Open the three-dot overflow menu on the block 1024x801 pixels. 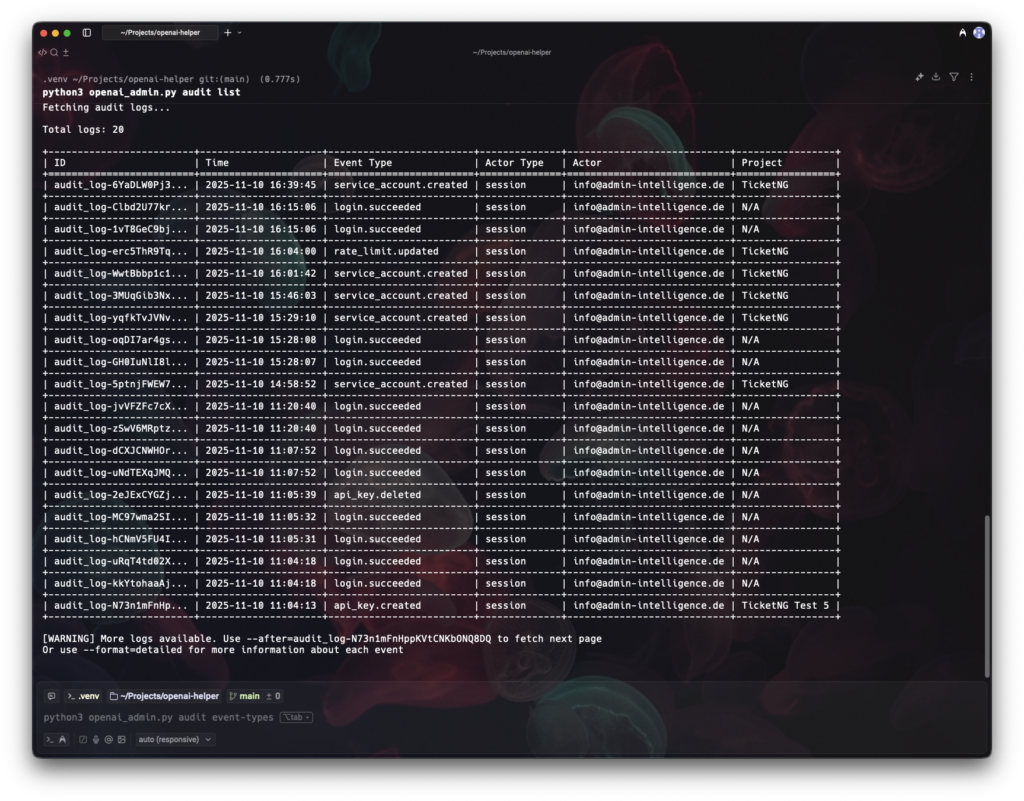point(972,76)
